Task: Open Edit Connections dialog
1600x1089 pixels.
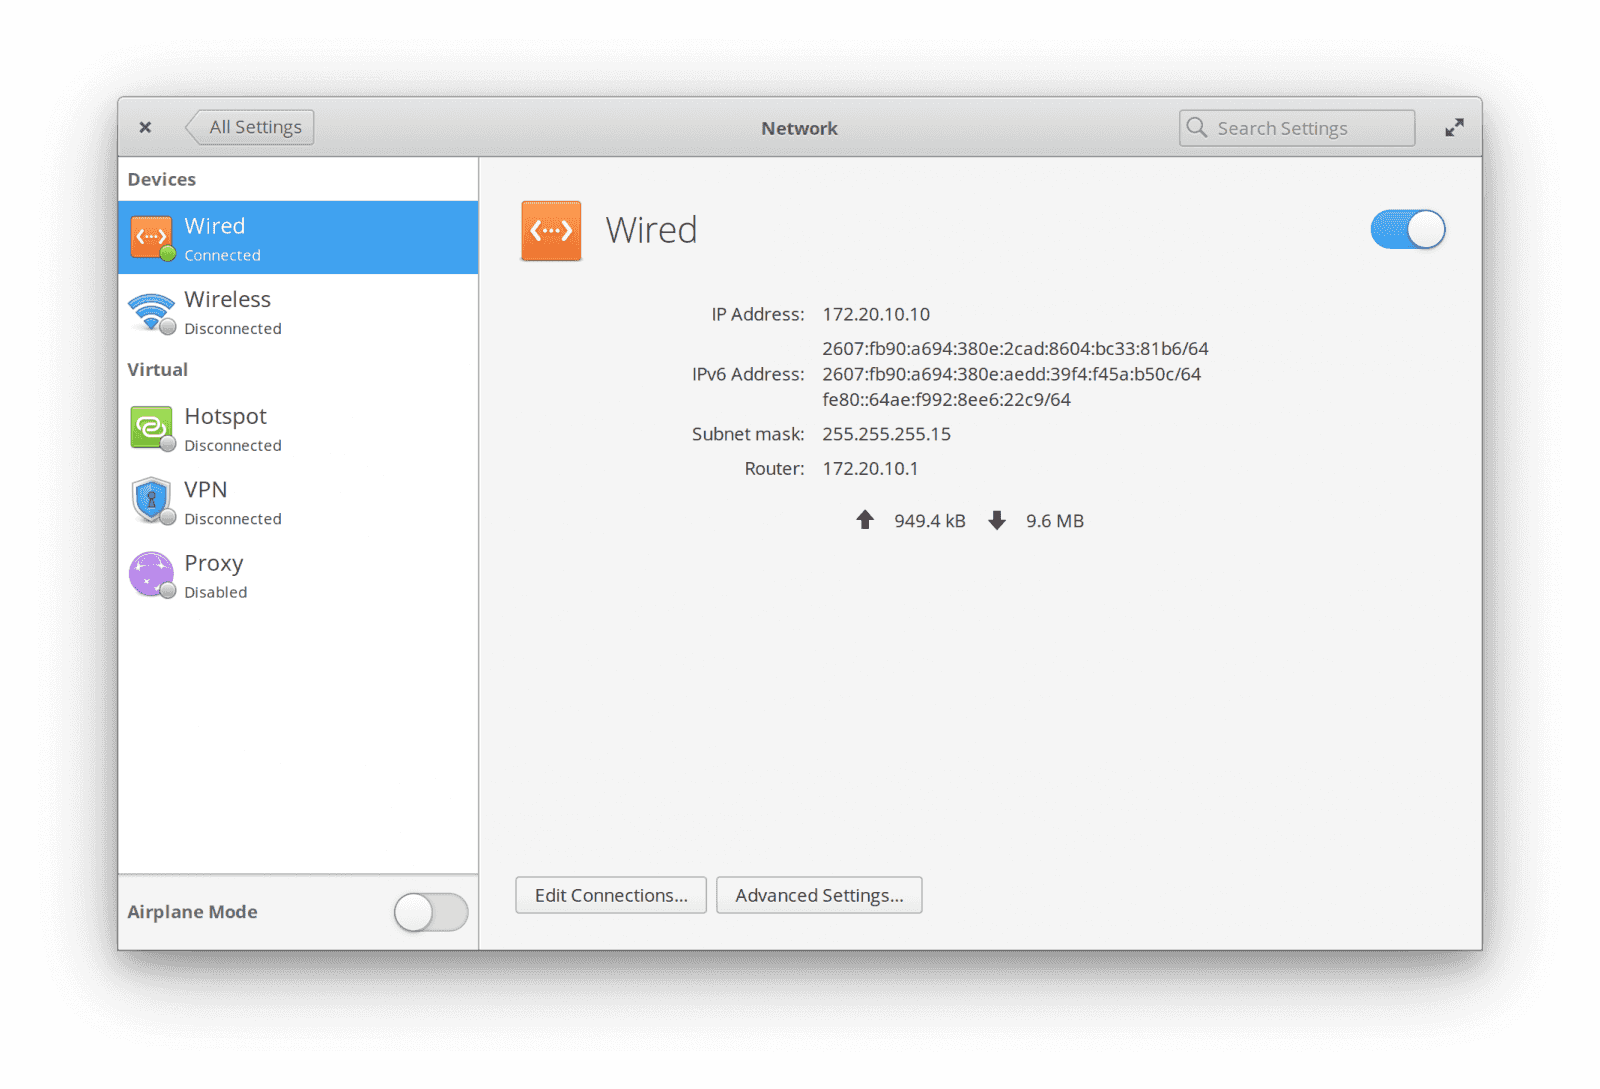Action: (610, 895)
